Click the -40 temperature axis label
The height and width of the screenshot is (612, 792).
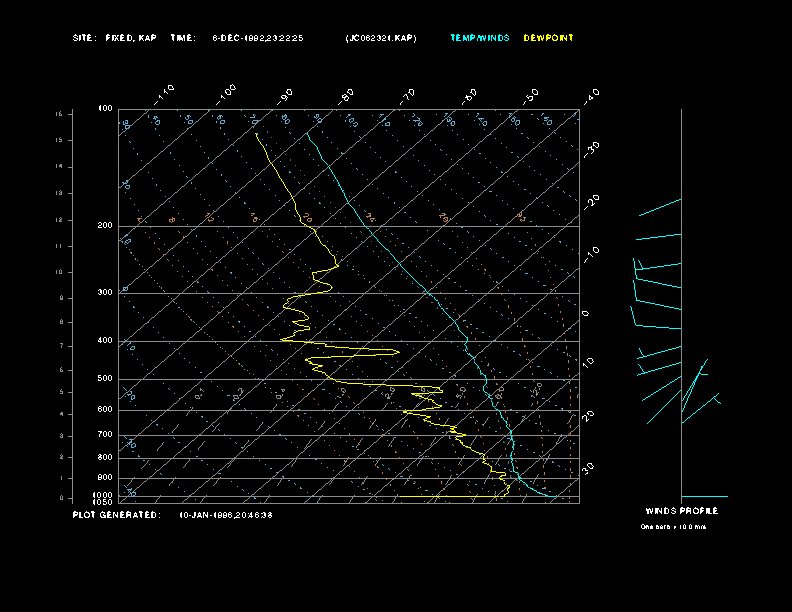click(591, 96)
